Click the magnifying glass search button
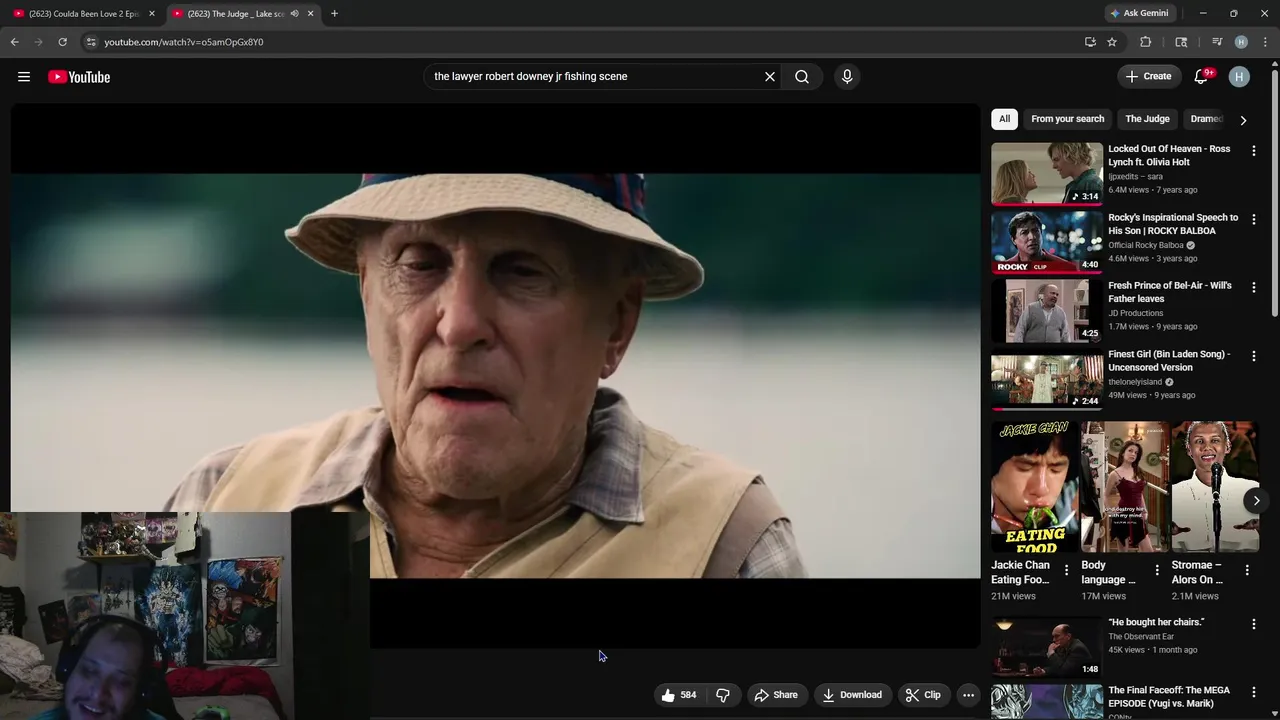 pos(802,77)
